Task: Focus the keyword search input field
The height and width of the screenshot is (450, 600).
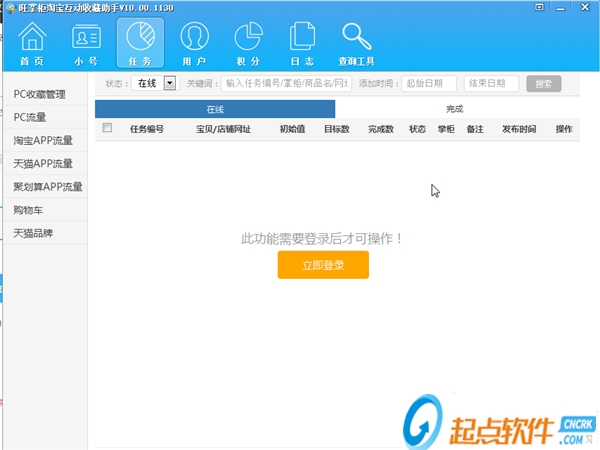Action: click(286, 83)
